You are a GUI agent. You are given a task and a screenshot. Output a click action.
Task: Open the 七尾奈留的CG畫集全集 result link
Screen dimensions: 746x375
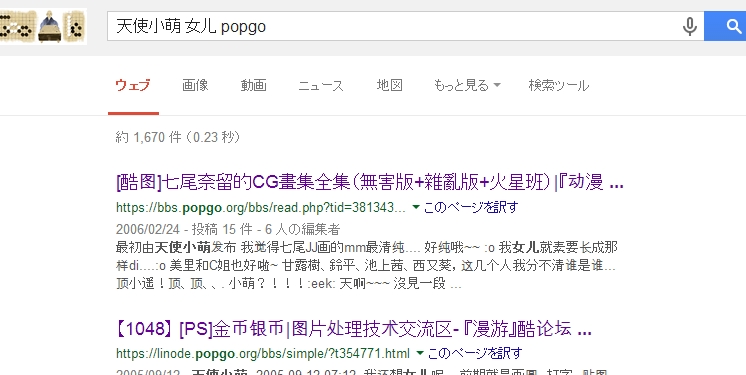[370, 182]
